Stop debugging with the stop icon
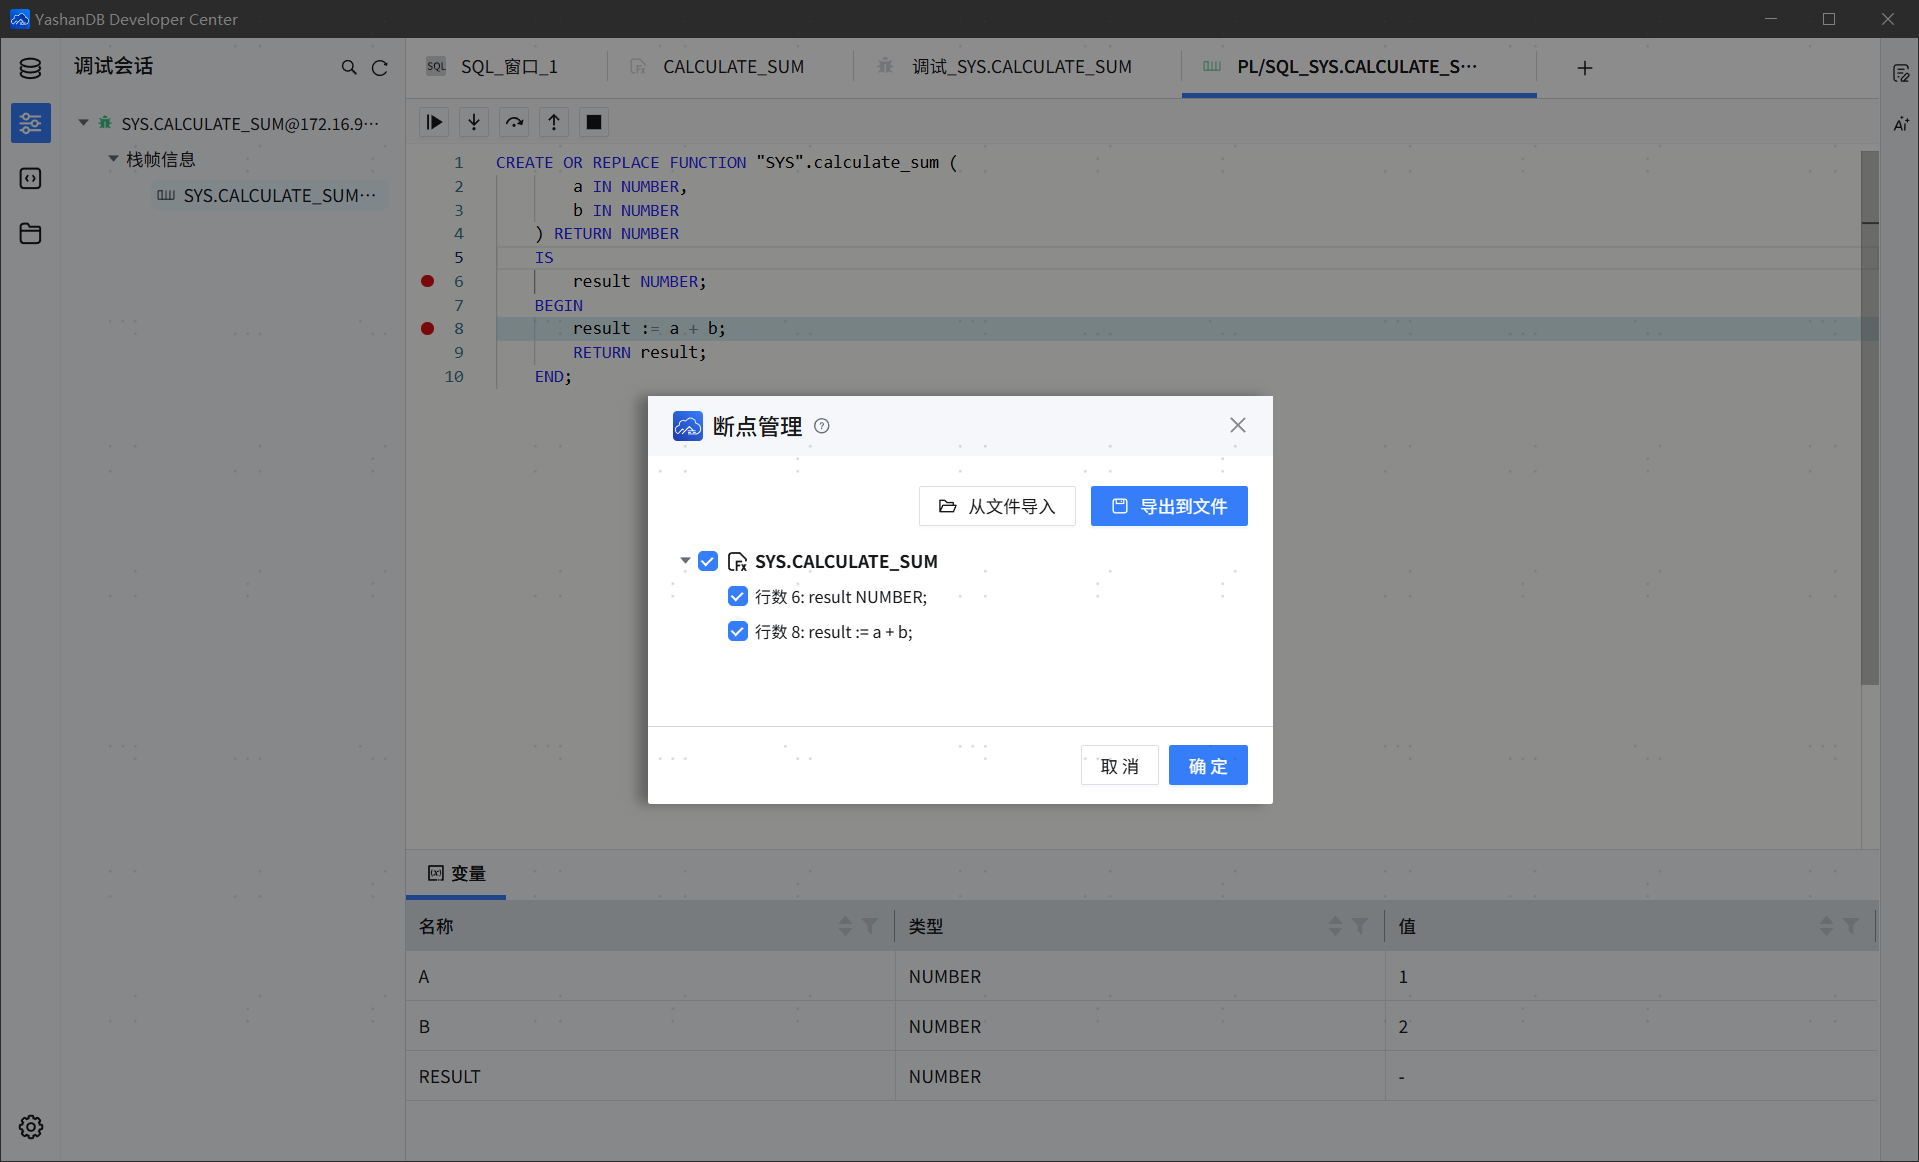Viewport: 1919px width, 1162px height. (594, 122)
